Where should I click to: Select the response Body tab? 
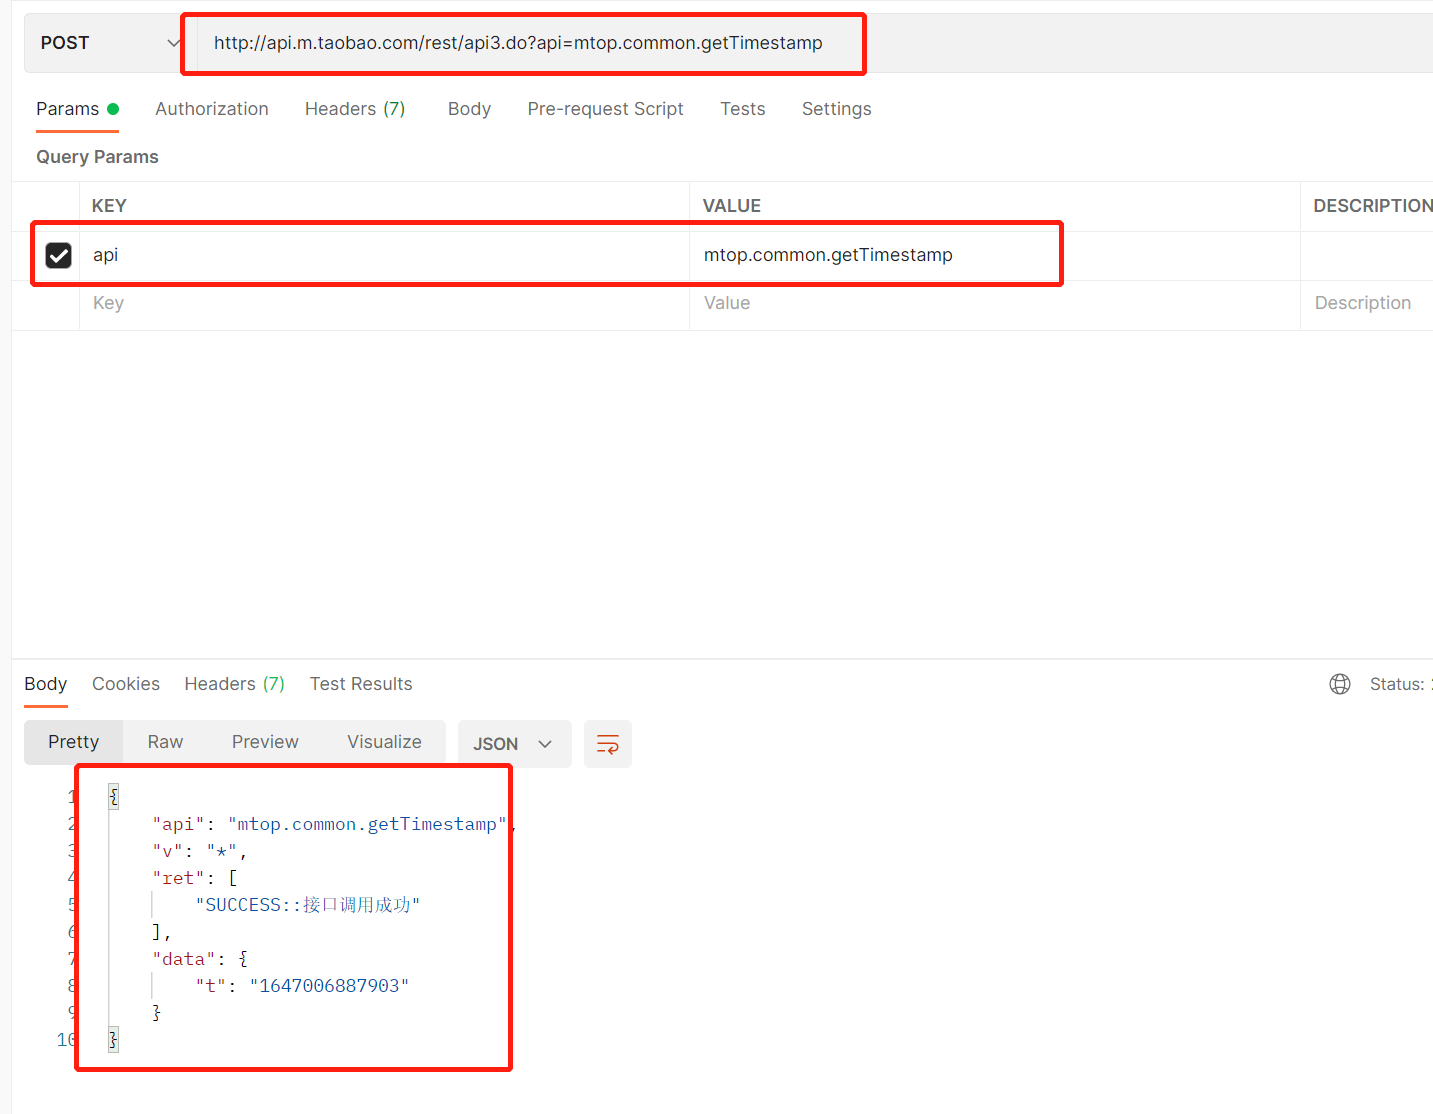coord(46,684)
